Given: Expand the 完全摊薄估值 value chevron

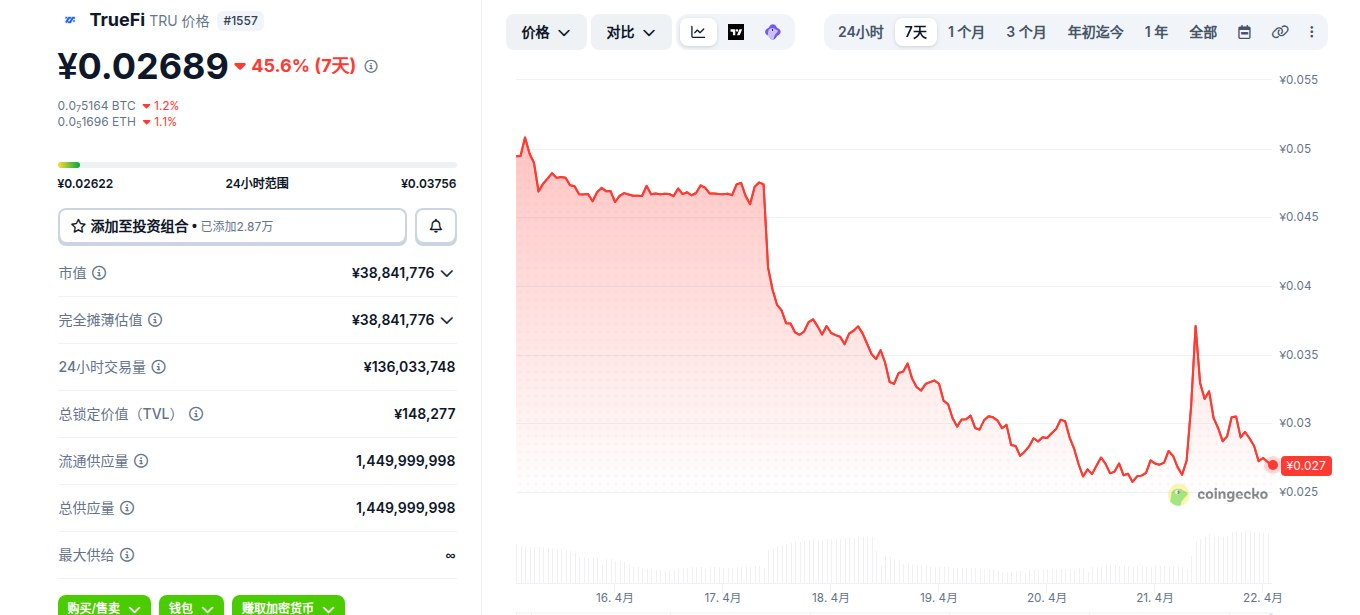Looking at the screenshot, I should pos(447,320).
